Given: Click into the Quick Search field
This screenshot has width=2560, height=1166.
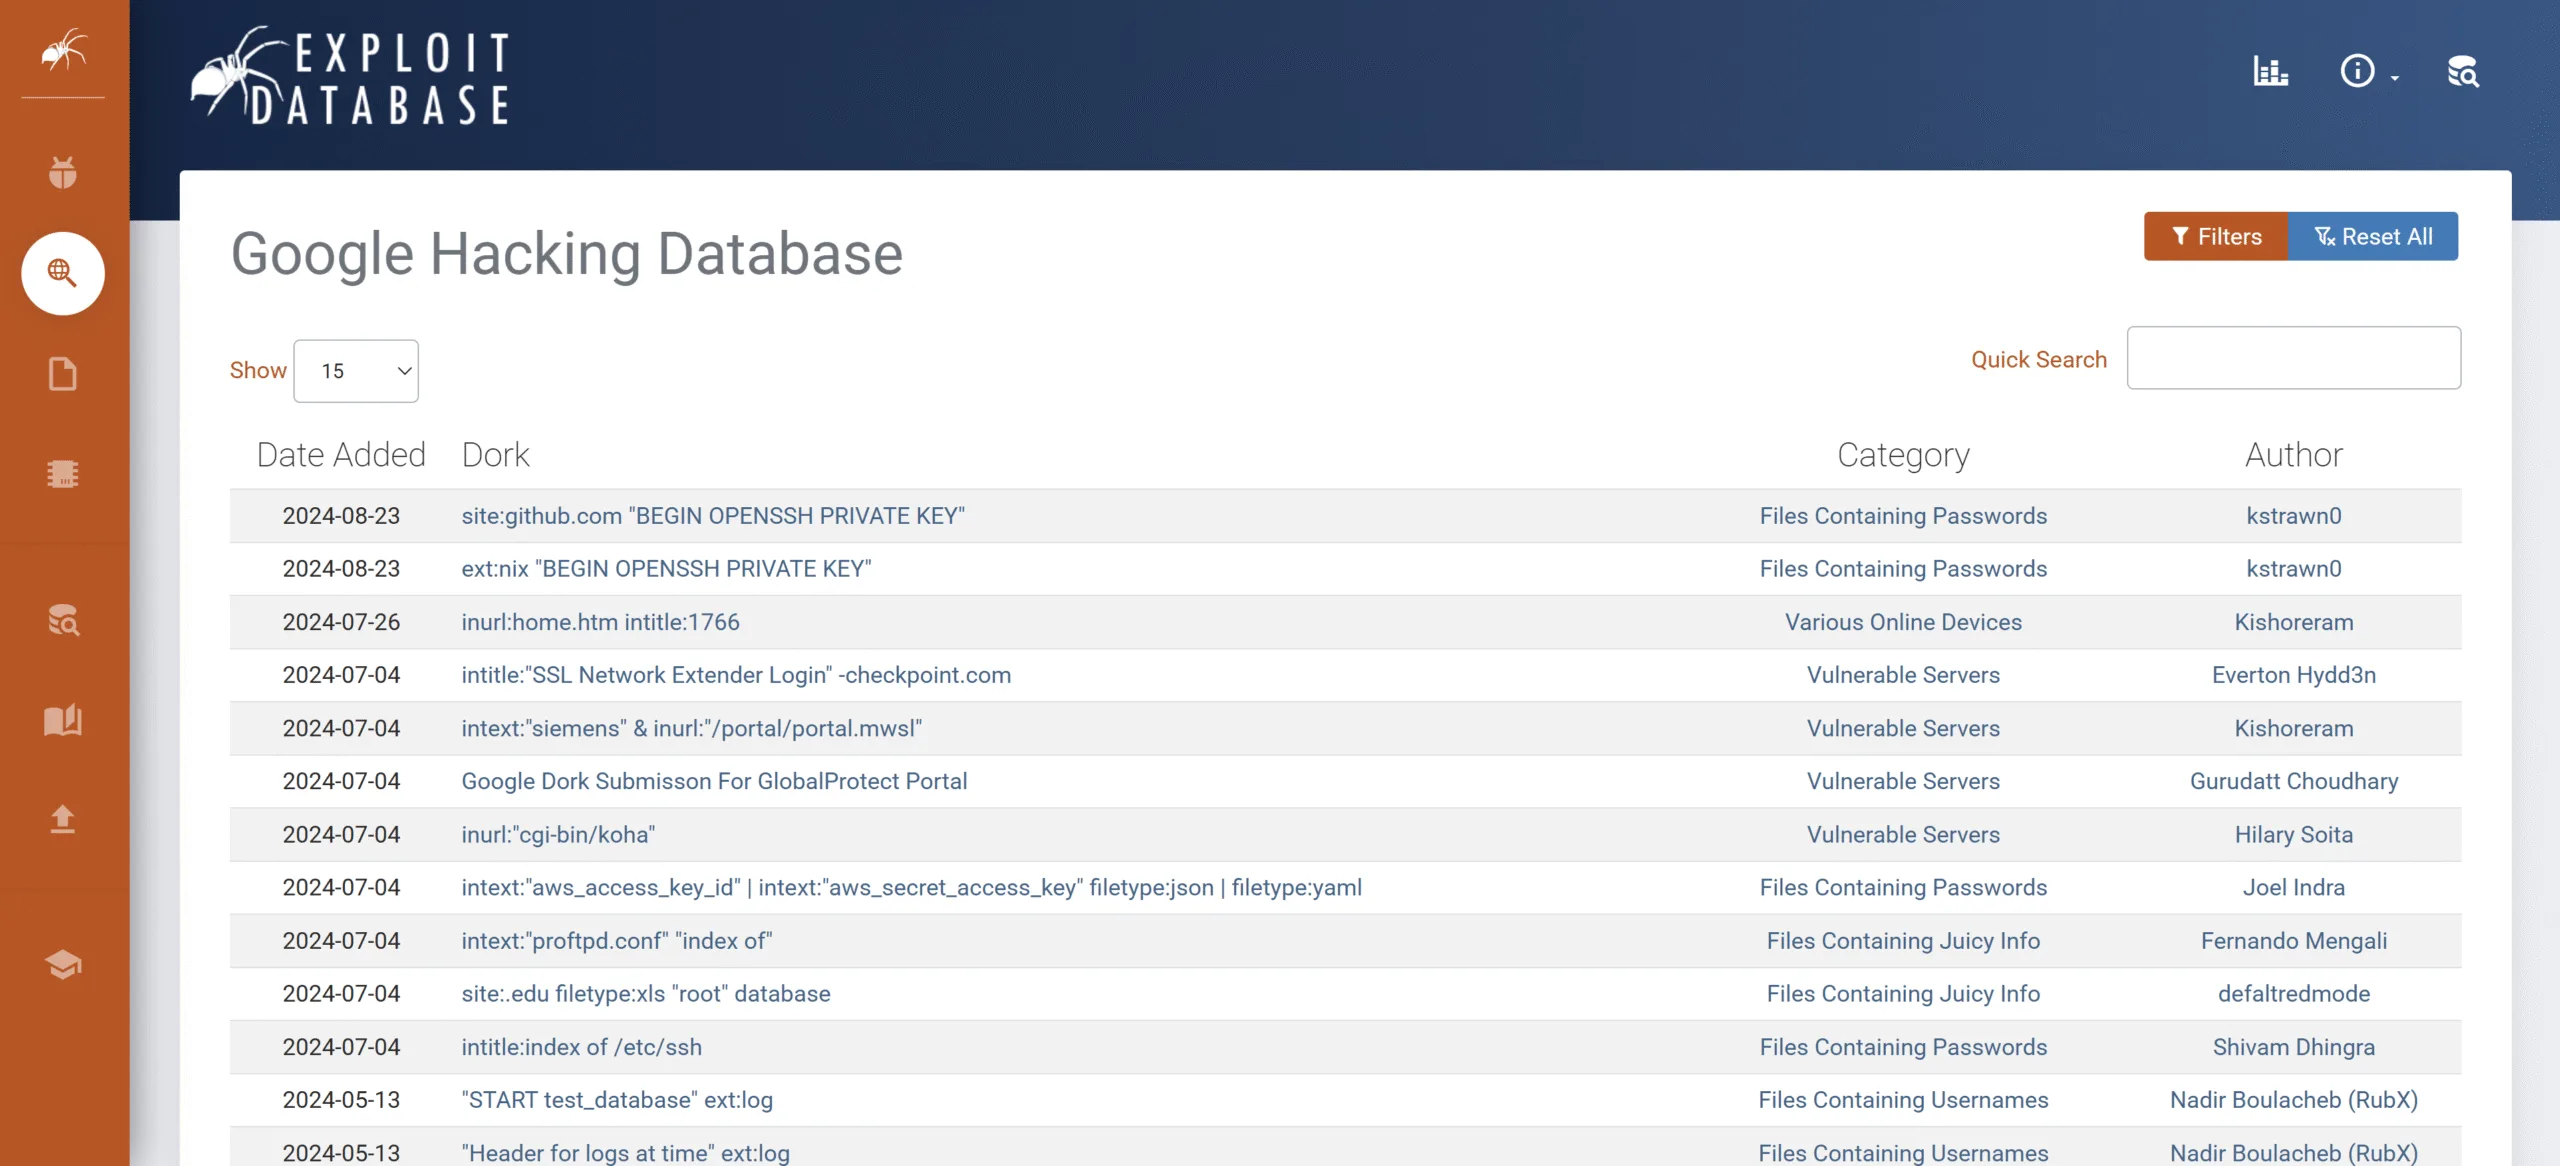Looking at the screenshot, I should (2293, 358).
